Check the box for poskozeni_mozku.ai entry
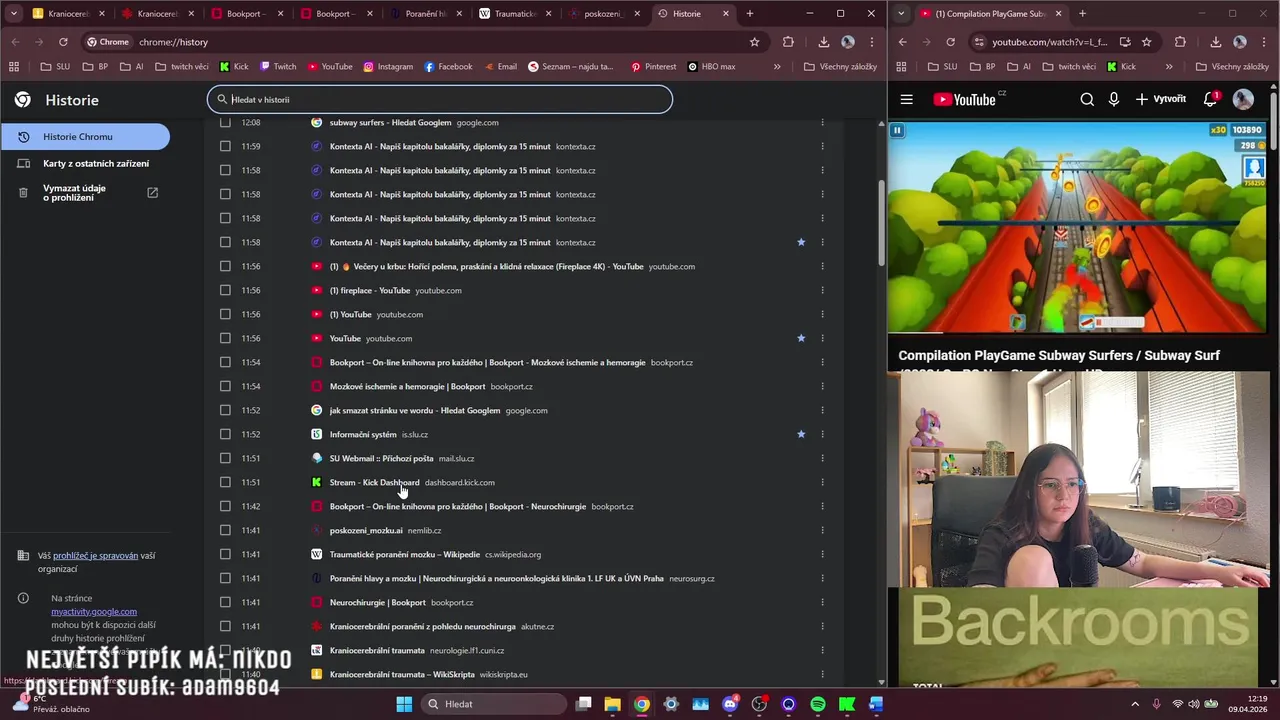Image resolution: width=1280 pixels, height=720 pixels. click(x=225, y=530)
